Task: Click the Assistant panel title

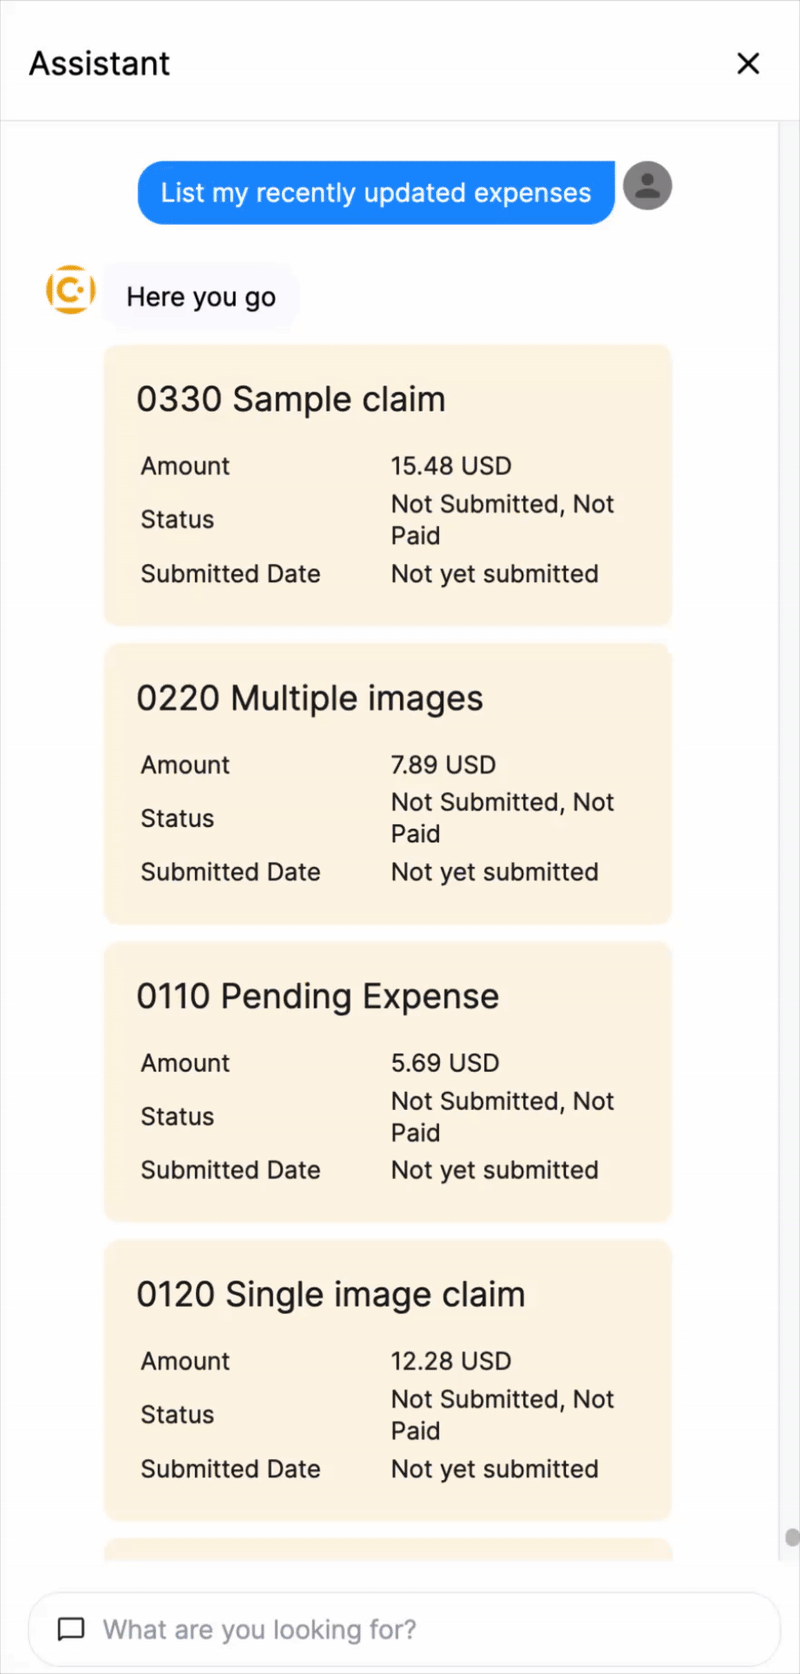Action: click(x=100, y=63)
